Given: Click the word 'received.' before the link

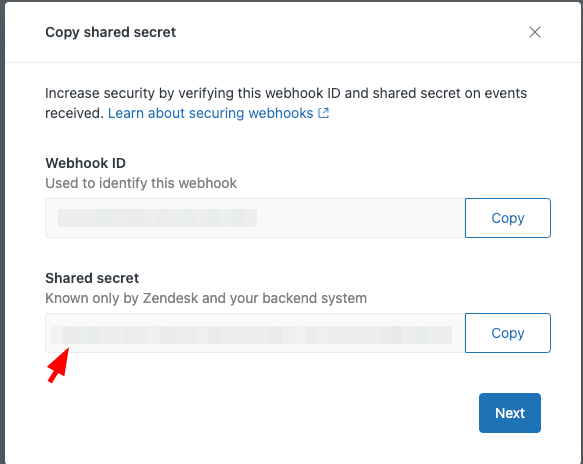Looking at the screenshot, I should pos(74,113).
